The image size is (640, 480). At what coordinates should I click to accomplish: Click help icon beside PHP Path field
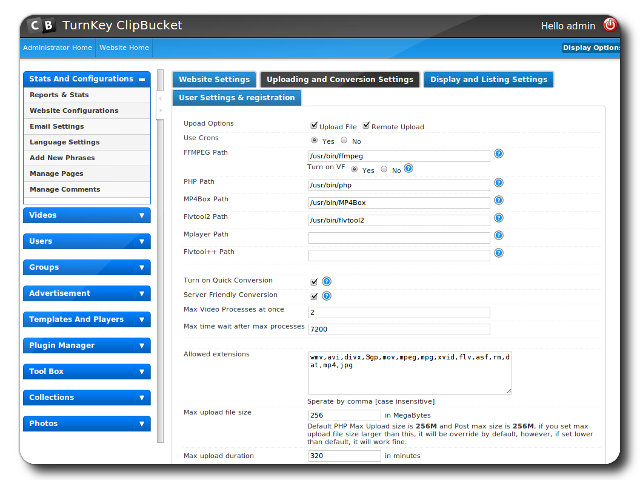click(x=498, y=184)
